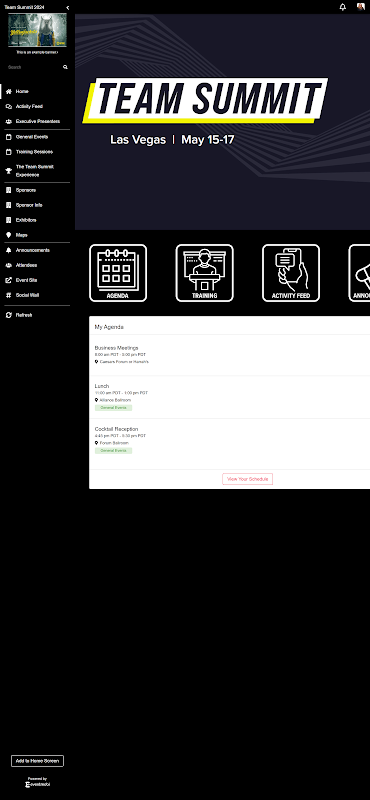The width and height of the screenshot is (370, 800).
Task: Open Maps from the sidebar
Action: 35,235
